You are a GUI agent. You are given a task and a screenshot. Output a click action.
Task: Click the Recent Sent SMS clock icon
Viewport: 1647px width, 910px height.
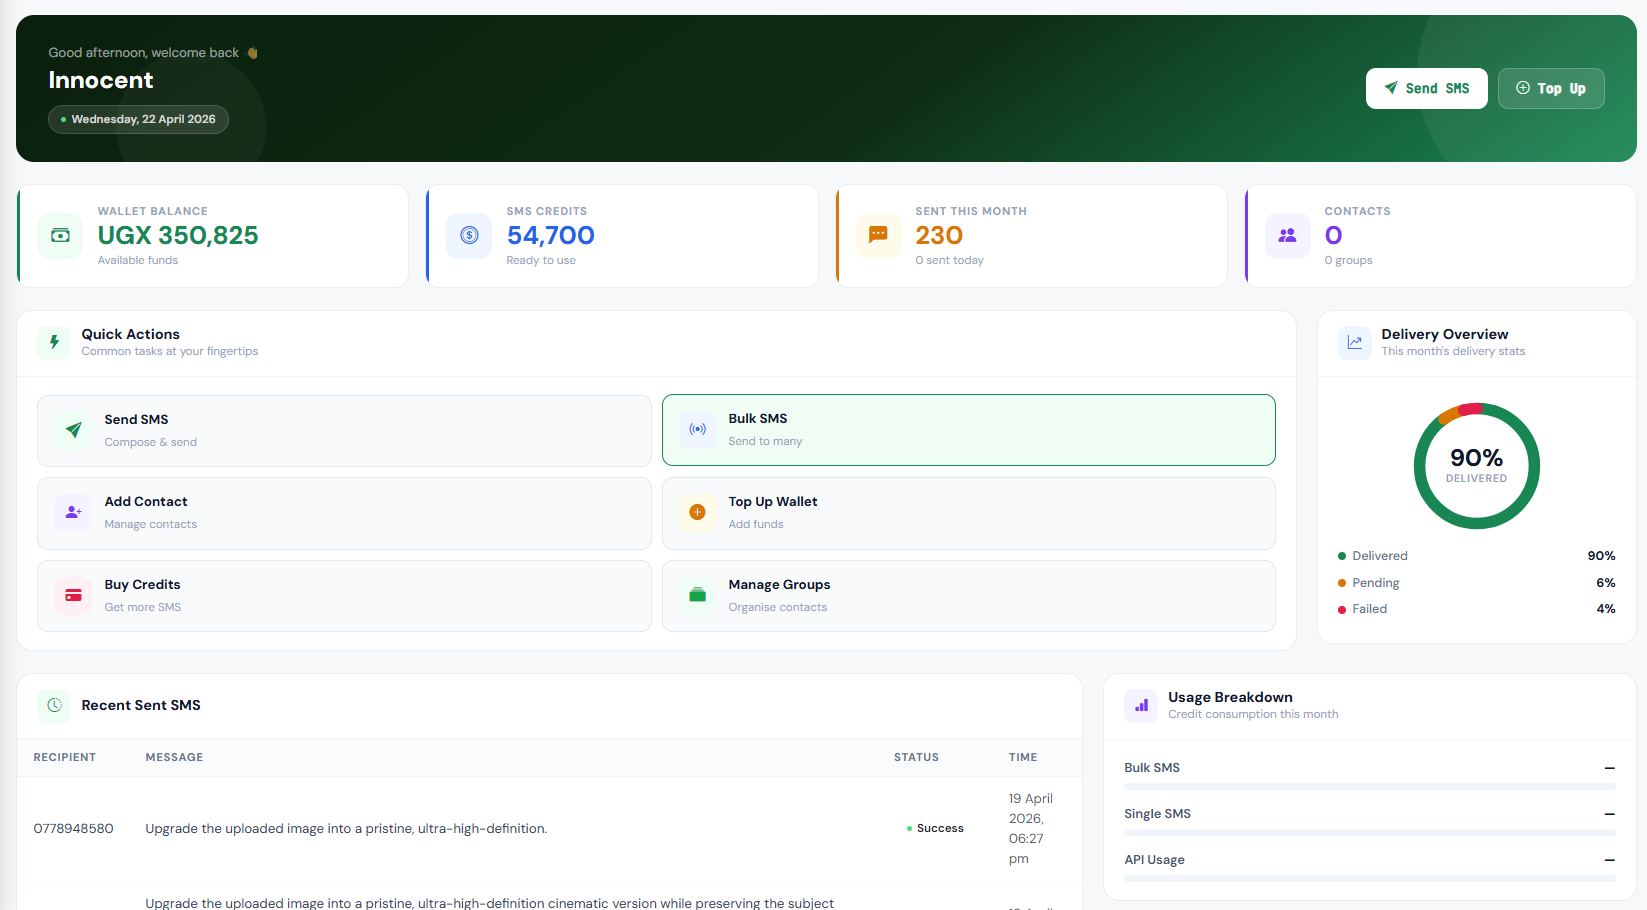(x=54, y=705)
